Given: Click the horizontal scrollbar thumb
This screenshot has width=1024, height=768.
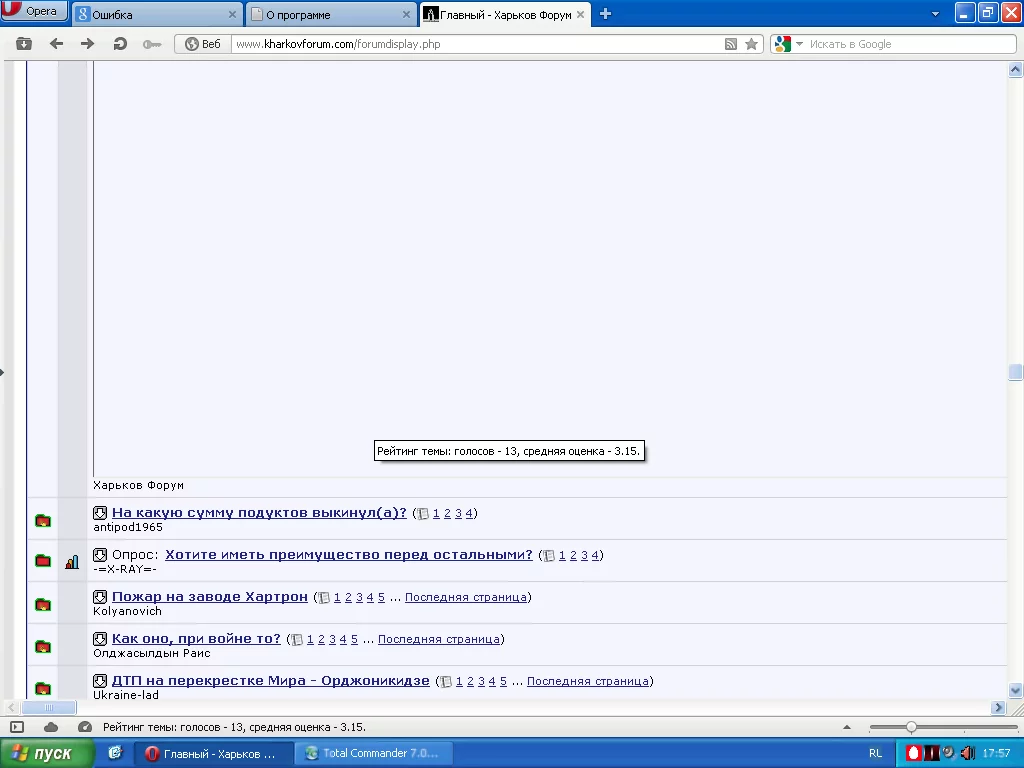Looking at the screenshot, I should [x=49, y=707].
